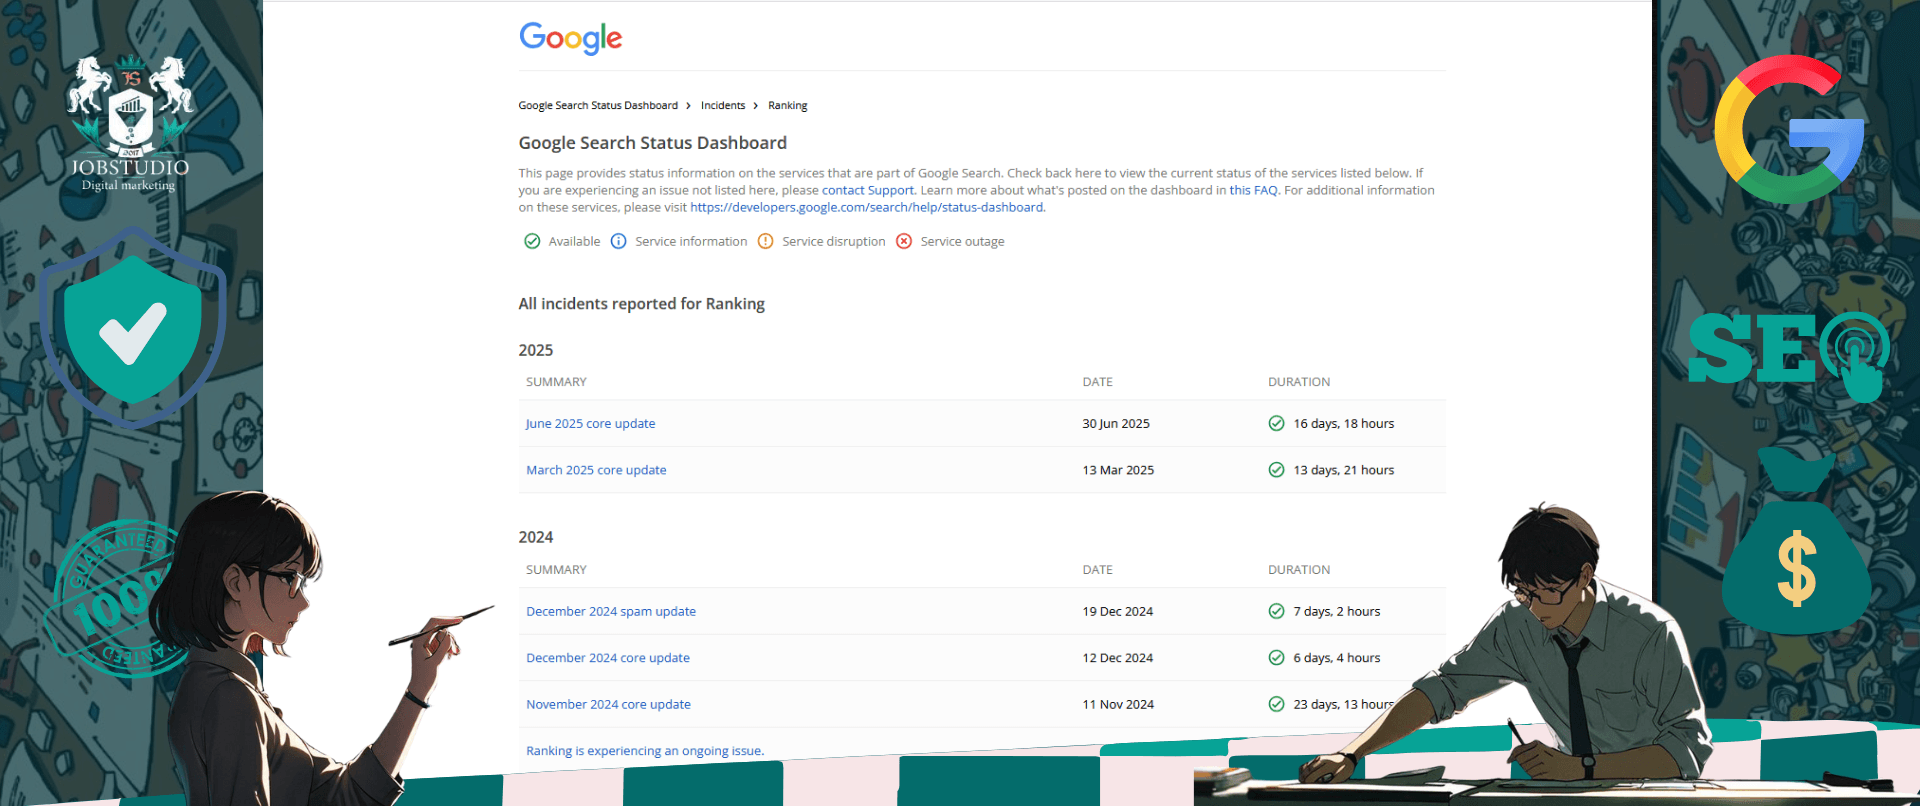Open the Google Search Status Dashboard breadcrumb
This screenshot has height=806, width=1920.
click(598, 106)
